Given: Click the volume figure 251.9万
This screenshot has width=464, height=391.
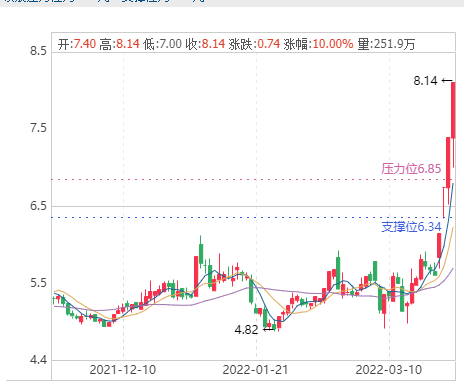Looking at the screenshot, I should tap(394, 44).
